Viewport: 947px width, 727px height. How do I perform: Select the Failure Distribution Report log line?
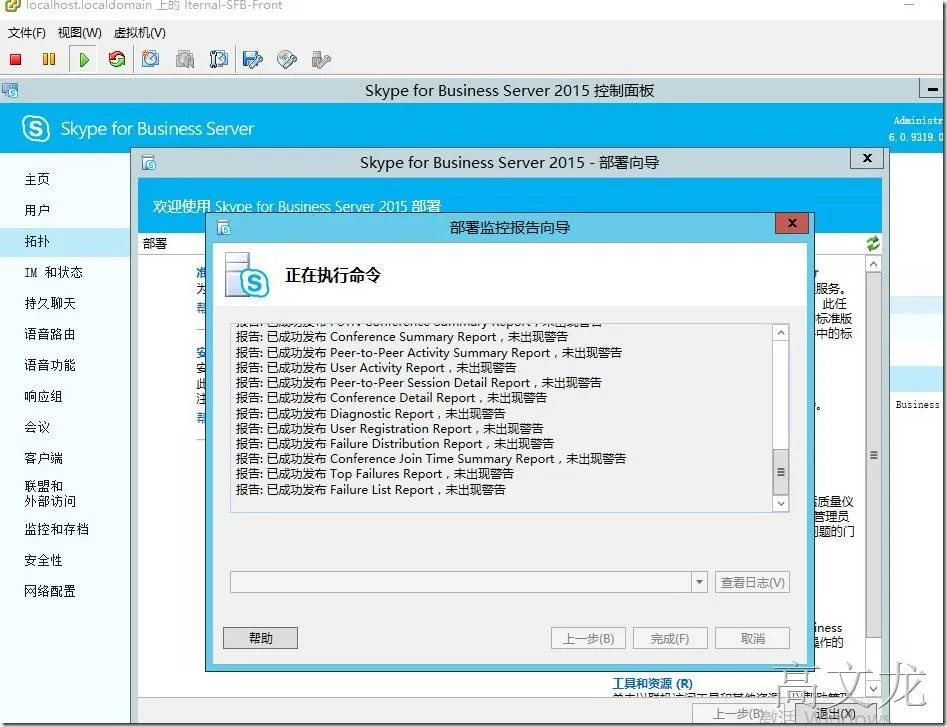pos(394,444)
